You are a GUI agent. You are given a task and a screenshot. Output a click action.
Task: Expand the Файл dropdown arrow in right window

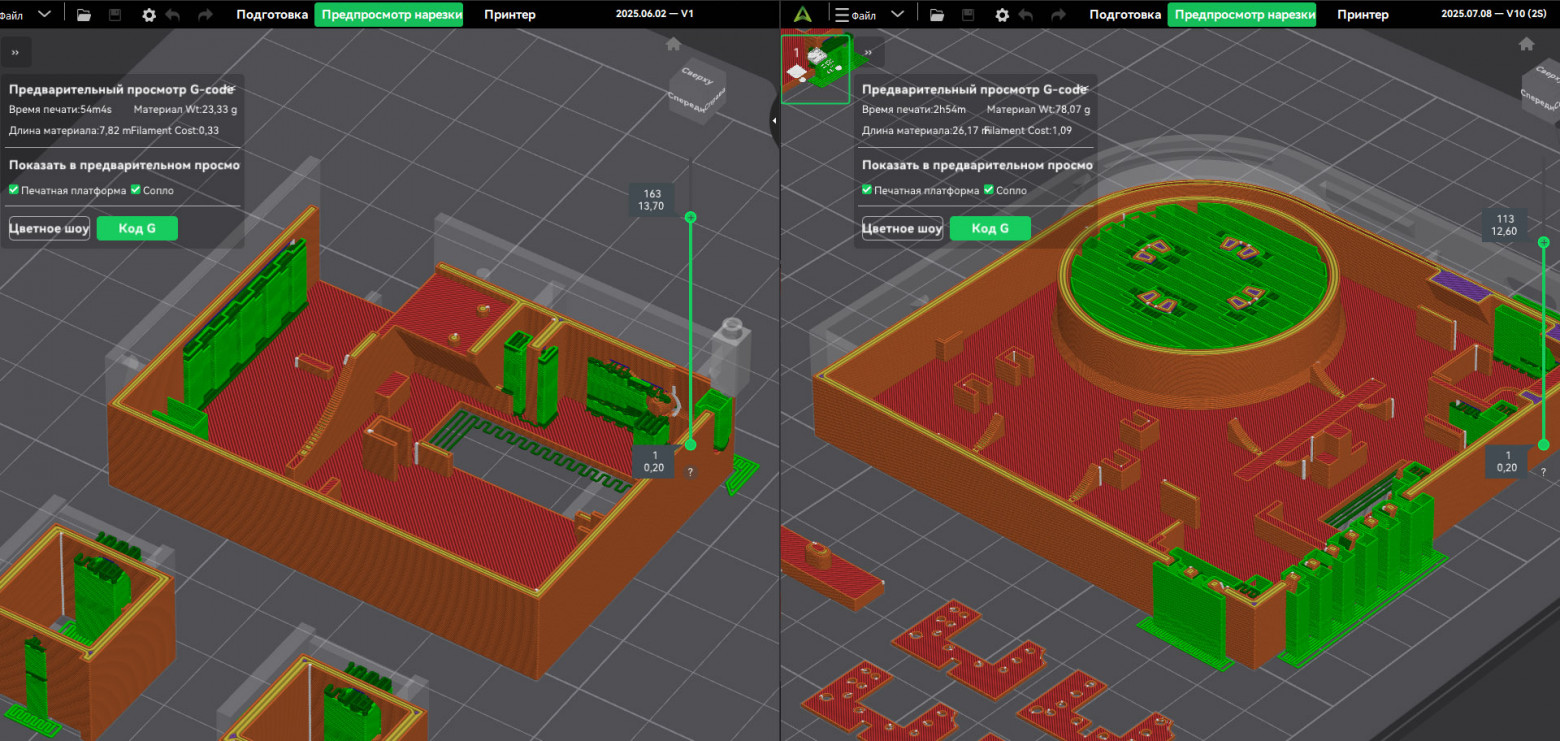click(897, 14)
